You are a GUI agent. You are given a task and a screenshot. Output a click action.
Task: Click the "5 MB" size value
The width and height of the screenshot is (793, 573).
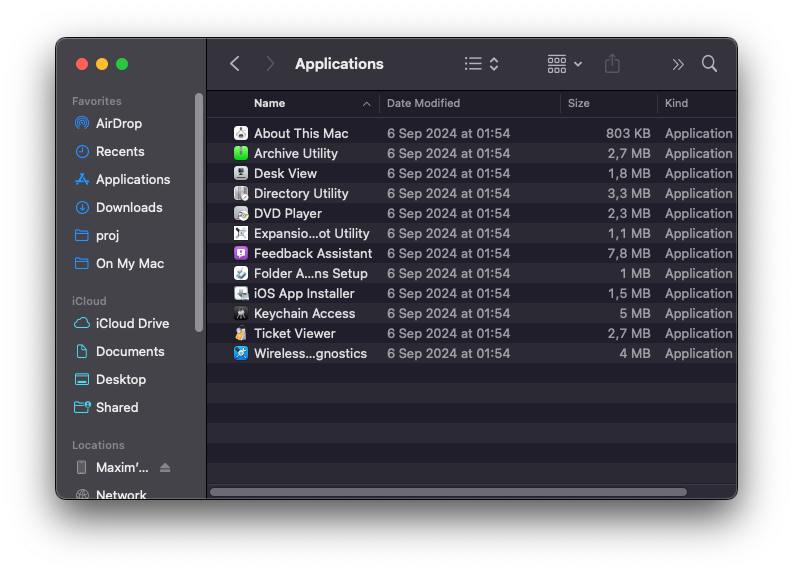[x=635, y=314]
